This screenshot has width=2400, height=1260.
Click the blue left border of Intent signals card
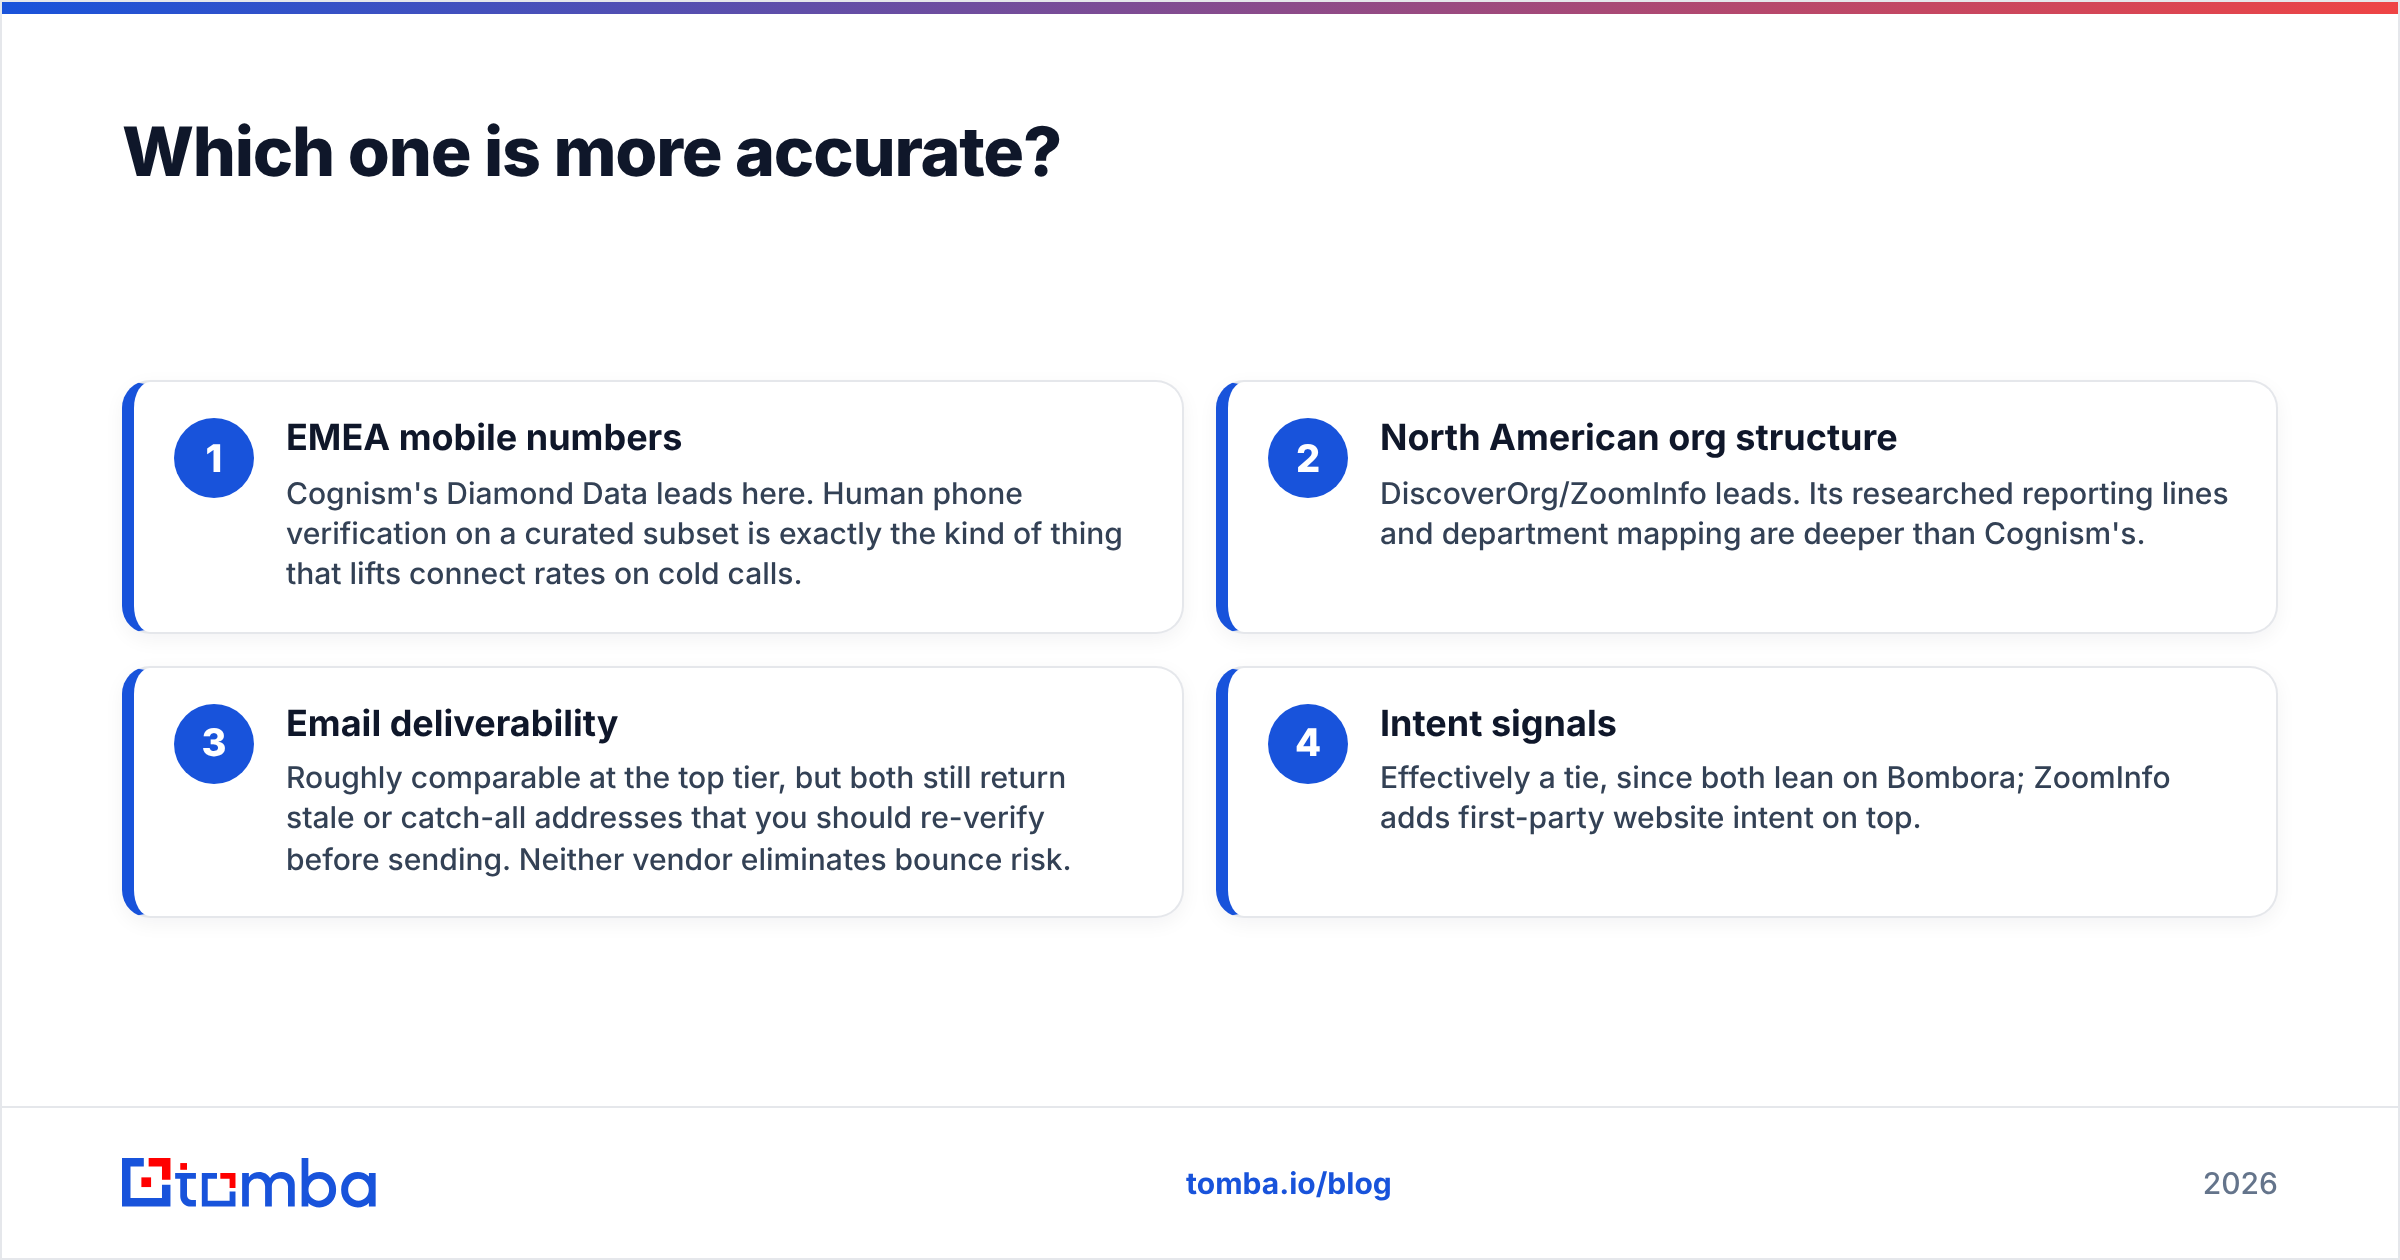[1222, 792]
